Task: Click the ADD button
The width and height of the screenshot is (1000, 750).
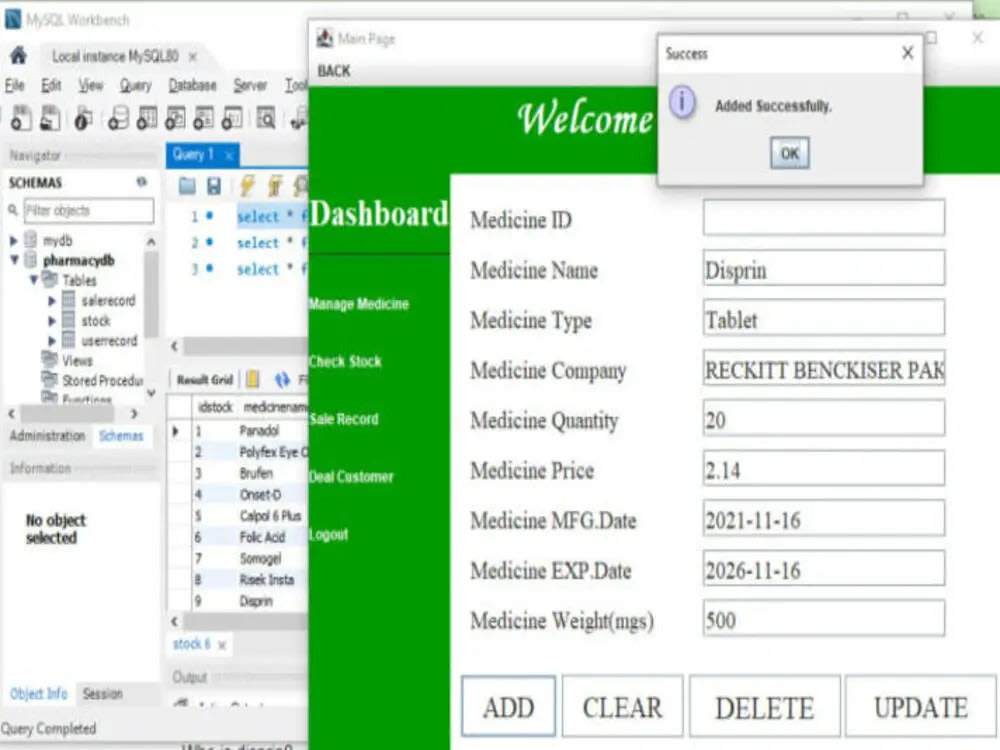Action: click(508, 706)
